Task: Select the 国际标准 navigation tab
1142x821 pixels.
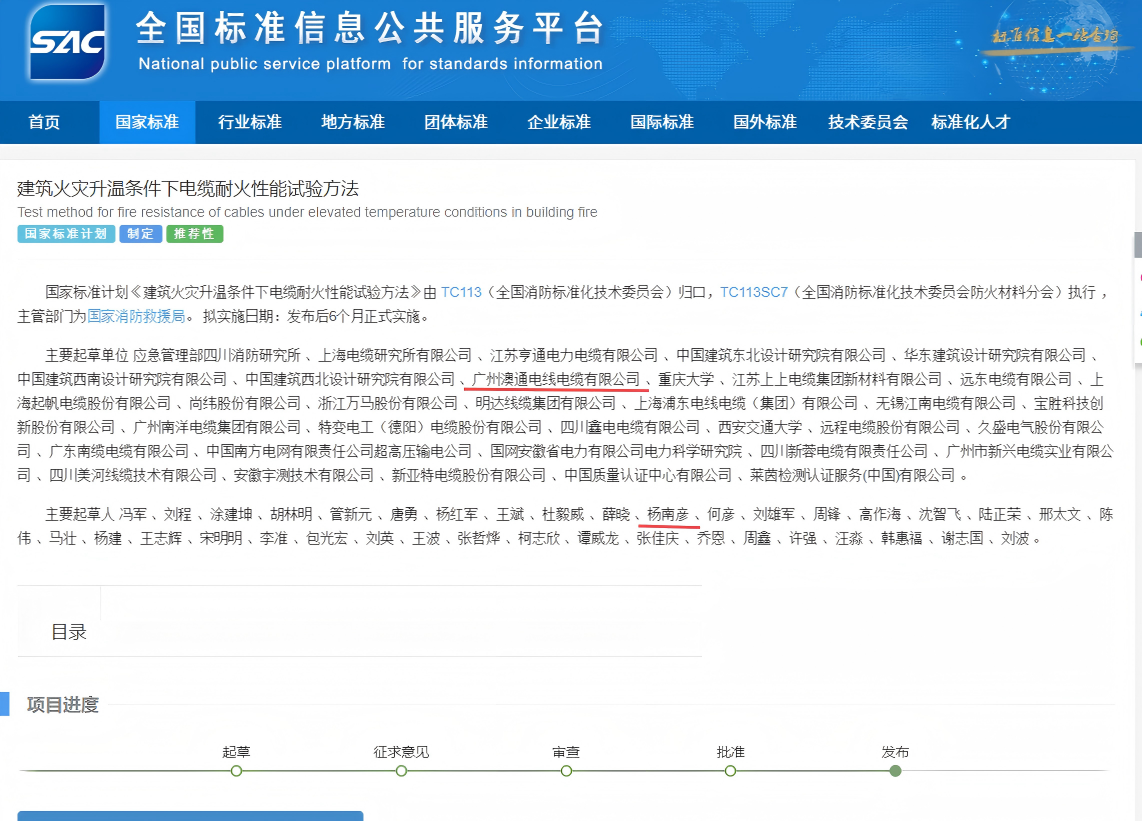Action: click(662, 122)
